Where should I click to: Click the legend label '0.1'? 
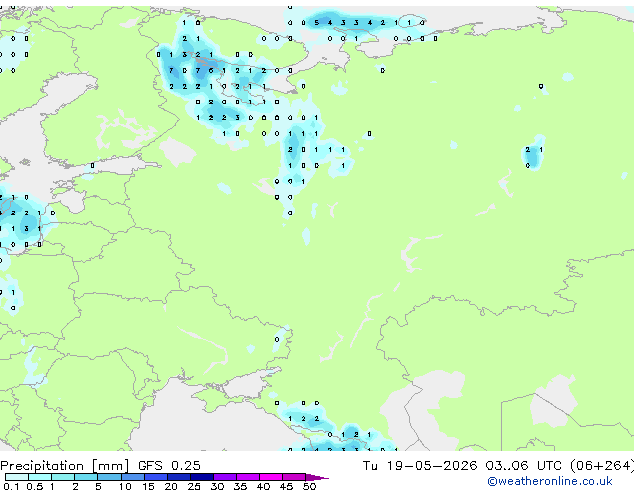click(11, 486)
